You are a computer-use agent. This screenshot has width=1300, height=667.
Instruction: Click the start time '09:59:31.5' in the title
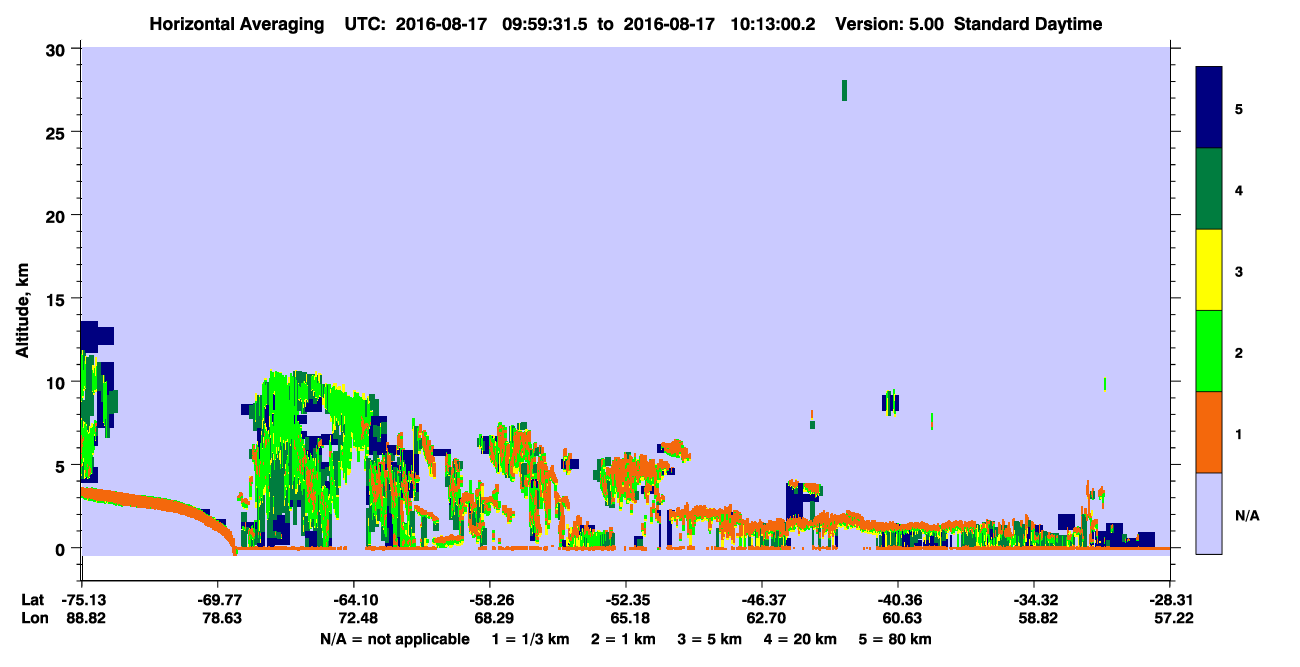tap(543, 24)
